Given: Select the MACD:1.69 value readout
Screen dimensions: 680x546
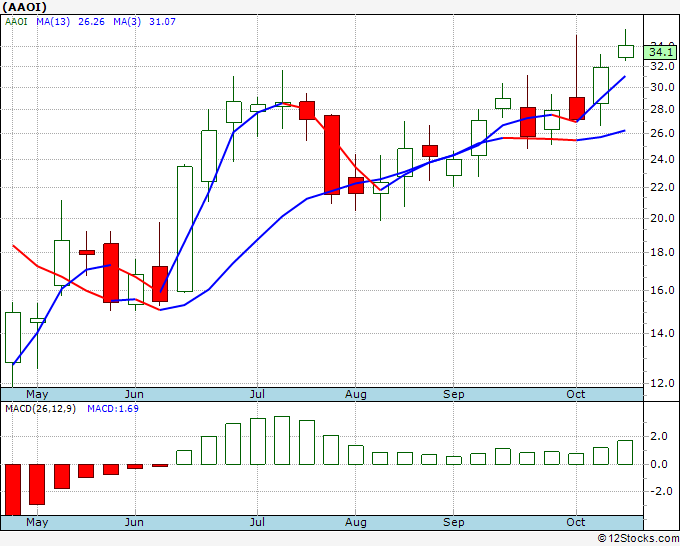Looking at the screenshot, I should click(x=113, y=409).
